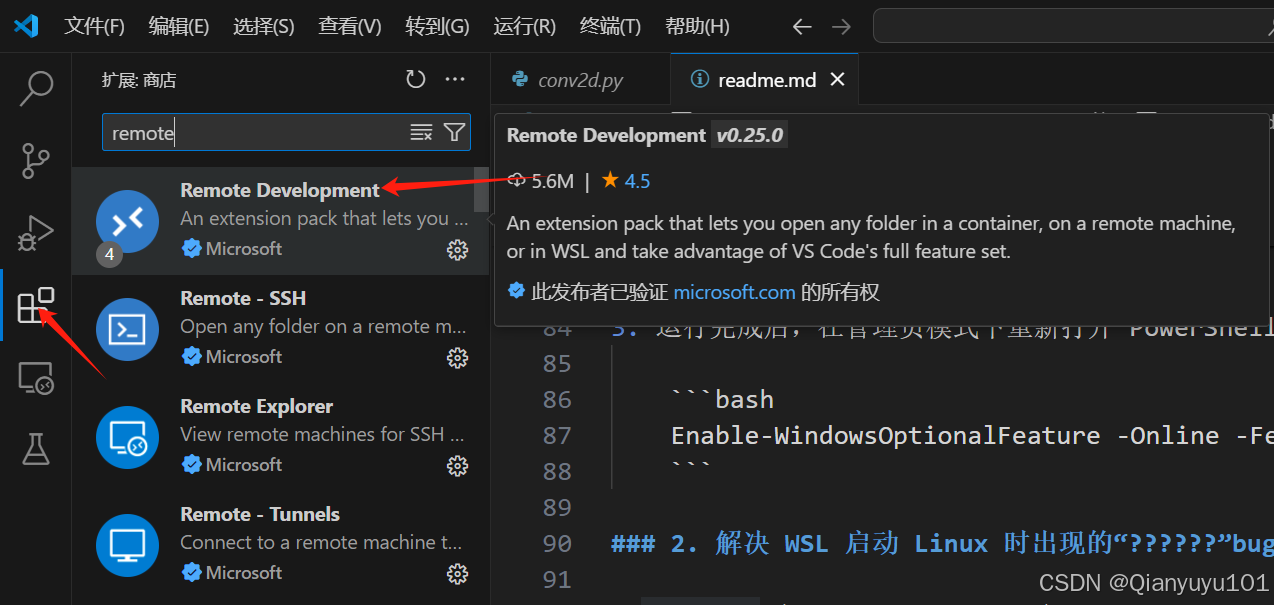The width and height of the screenshot is (1274, 605).
Task: Refresh the extensions list
Action: click(415, 79)
